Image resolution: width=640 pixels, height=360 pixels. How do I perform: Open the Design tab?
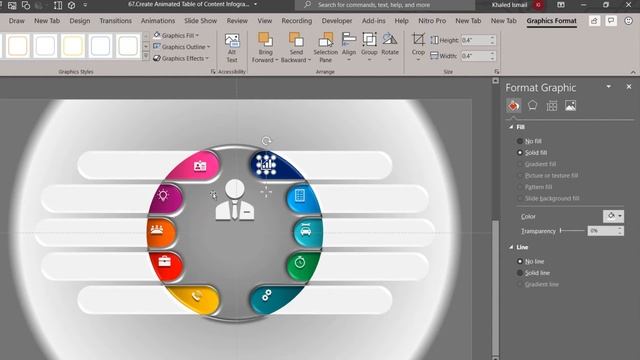[80, 21]
